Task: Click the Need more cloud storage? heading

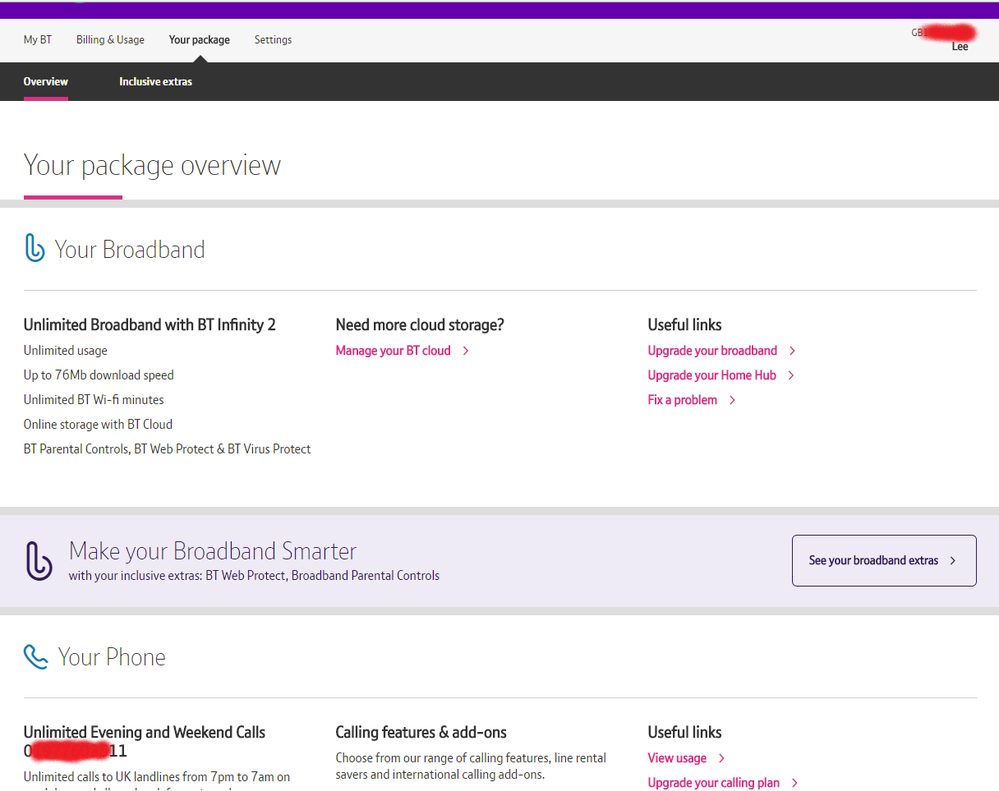Action: pos(420,325)
